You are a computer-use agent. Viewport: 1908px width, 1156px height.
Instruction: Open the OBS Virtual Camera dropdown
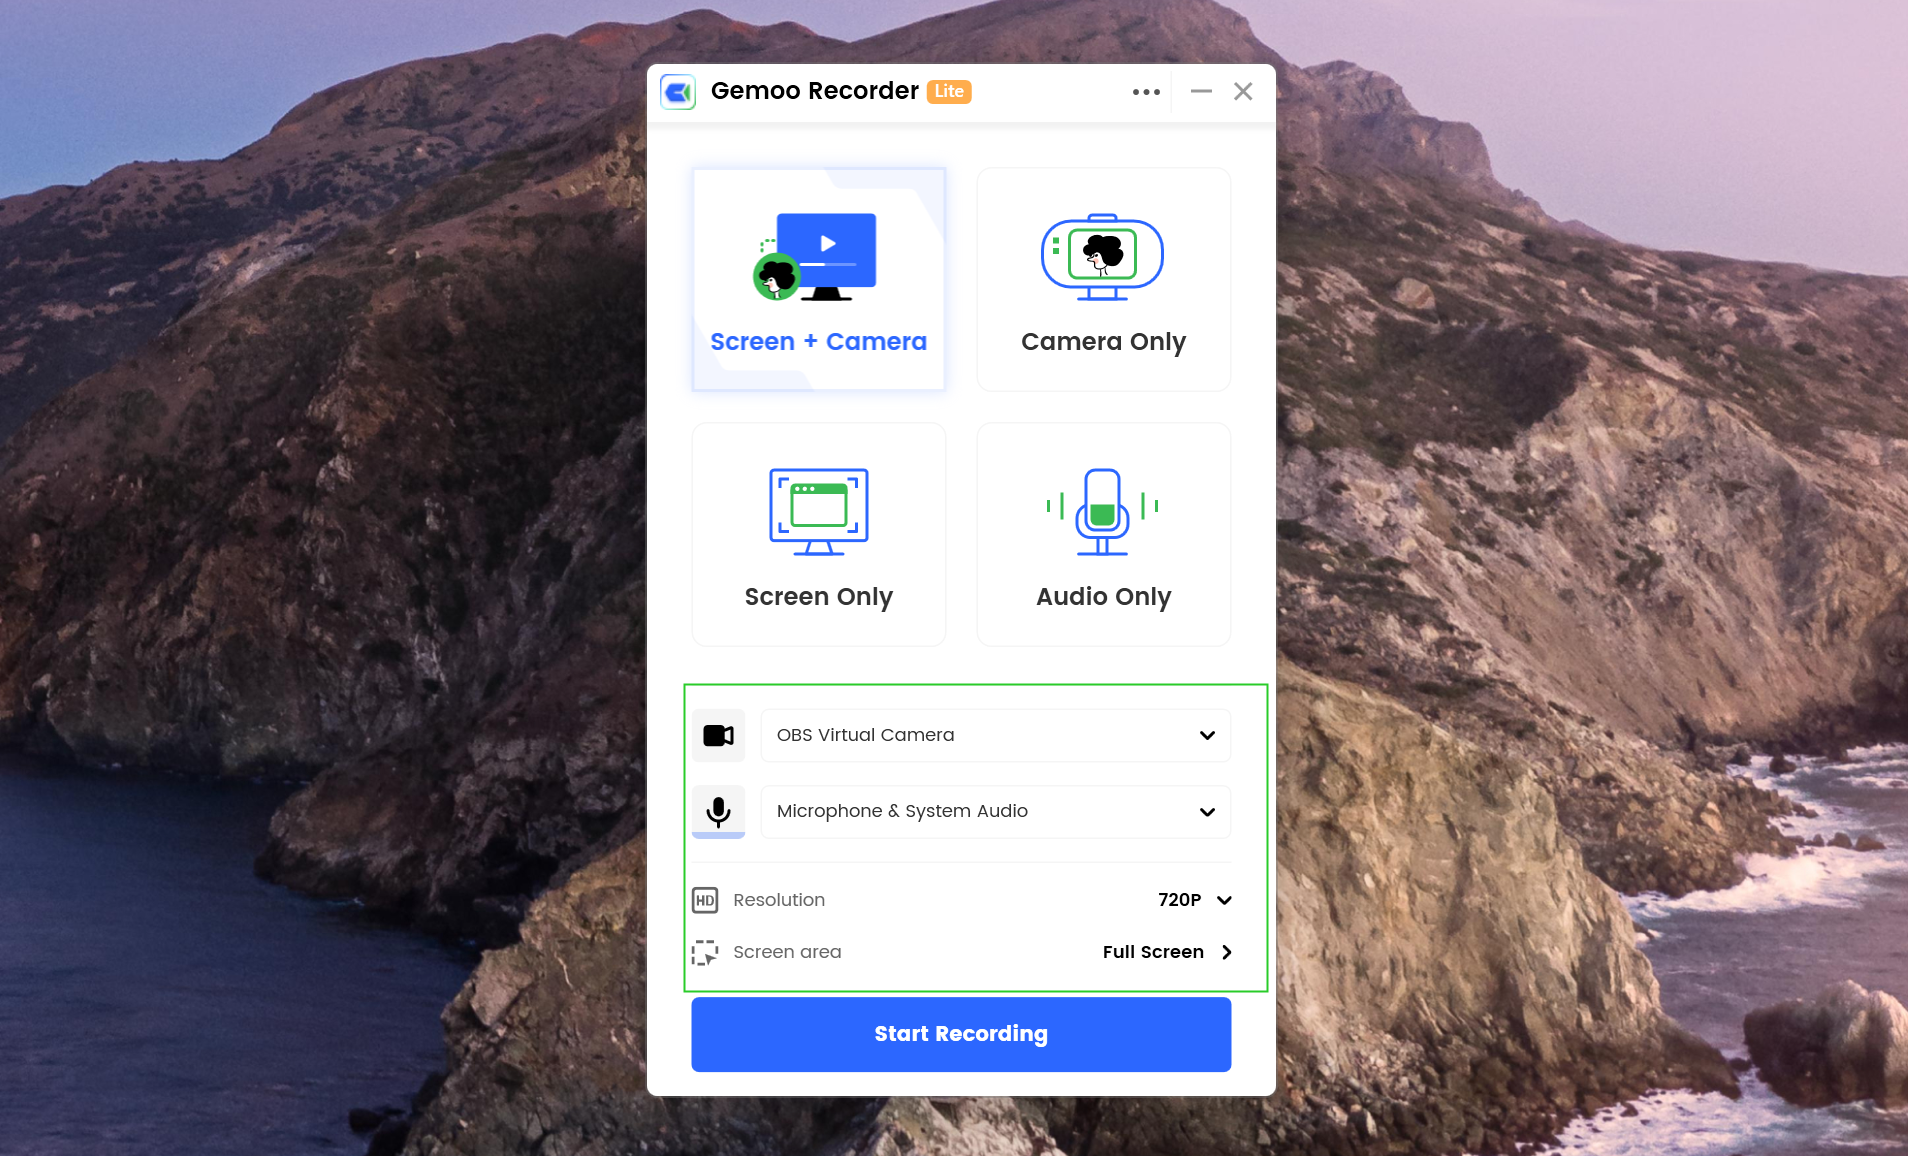[995, 735]
